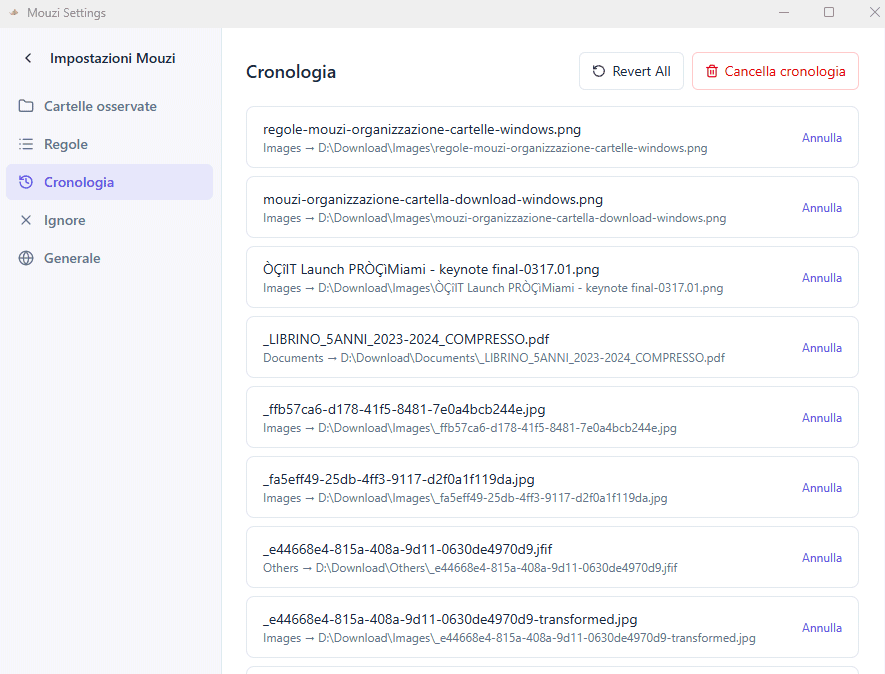Image resolution: width=885 pixels, height=674 pixels.
Task: Annulla the _e44668e4 transformed.jpg move
Action: 822,628
